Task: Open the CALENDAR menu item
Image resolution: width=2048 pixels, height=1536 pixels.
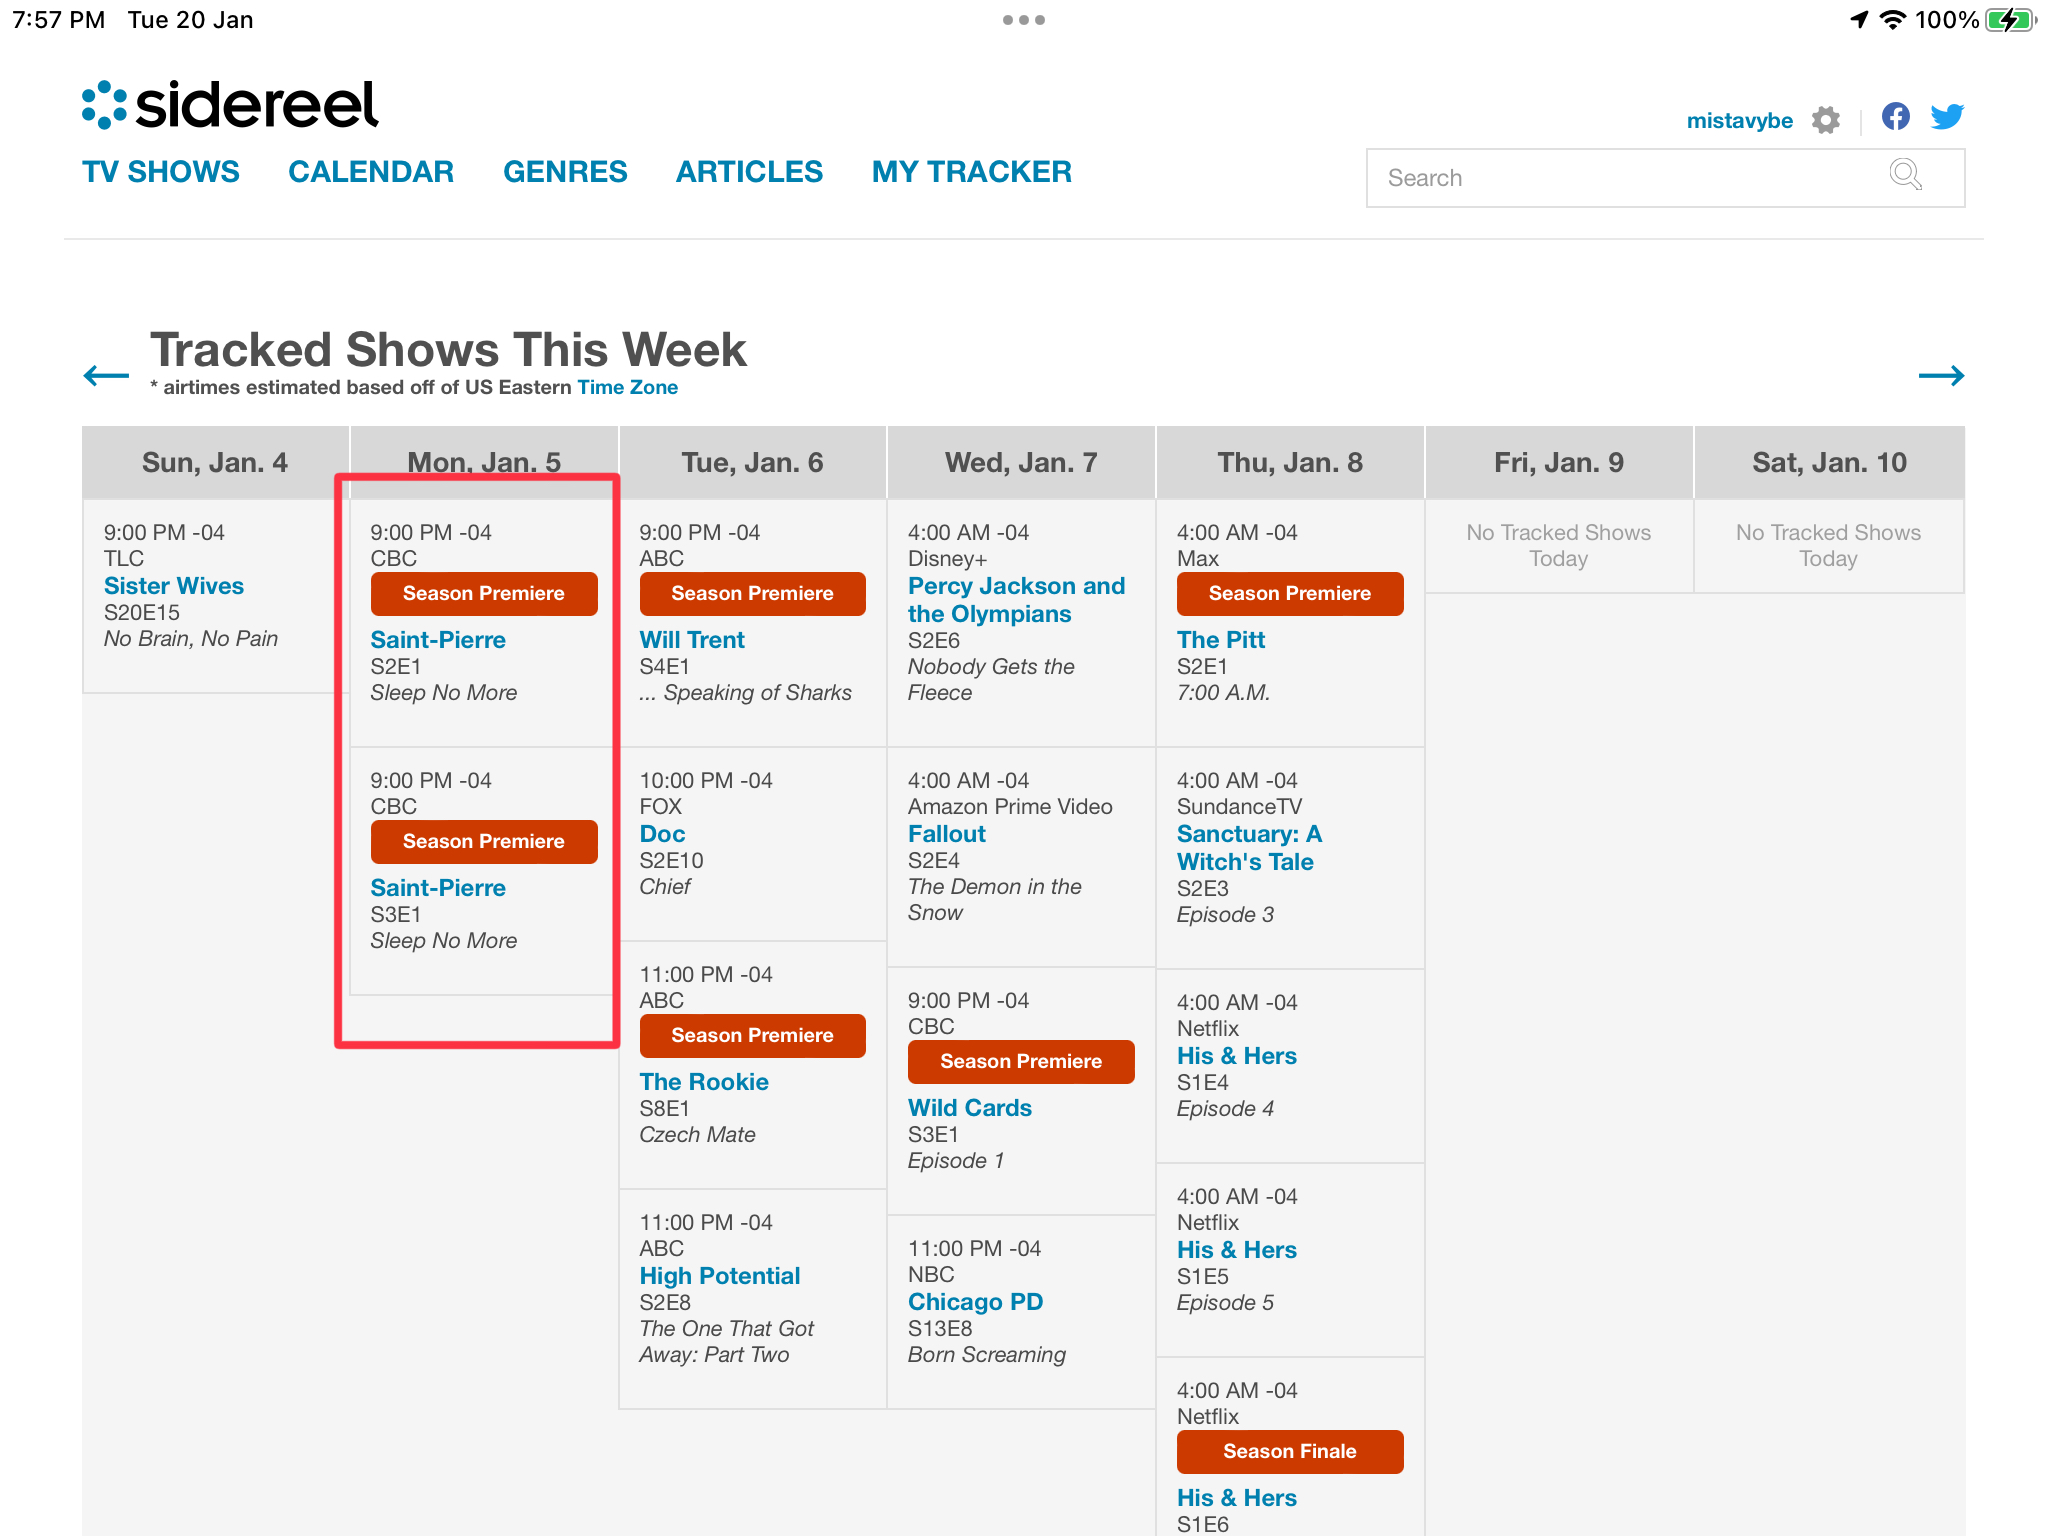Action: click(371, 172)
